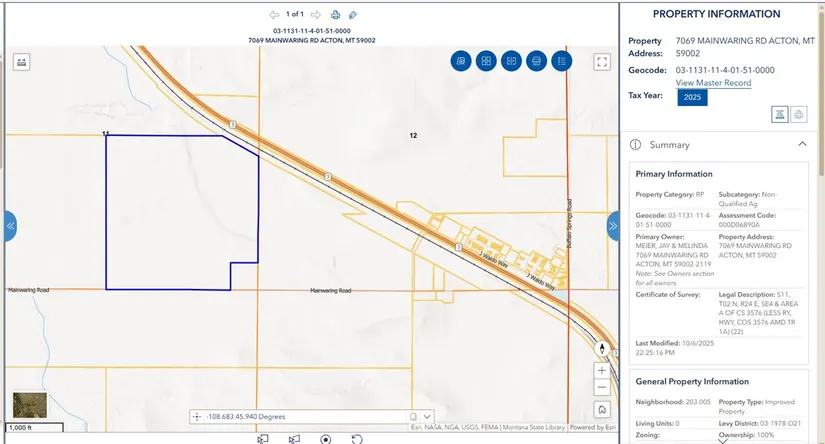
Task: Click the home default extent button
Action: click(602, 409)
